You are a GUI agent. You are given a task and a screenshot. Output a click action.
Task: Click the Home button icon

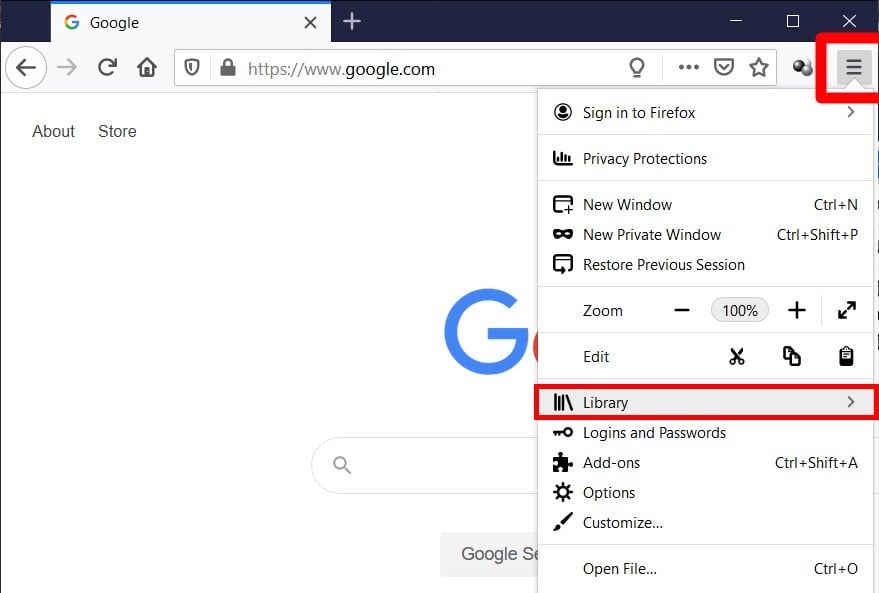point(146,68)
